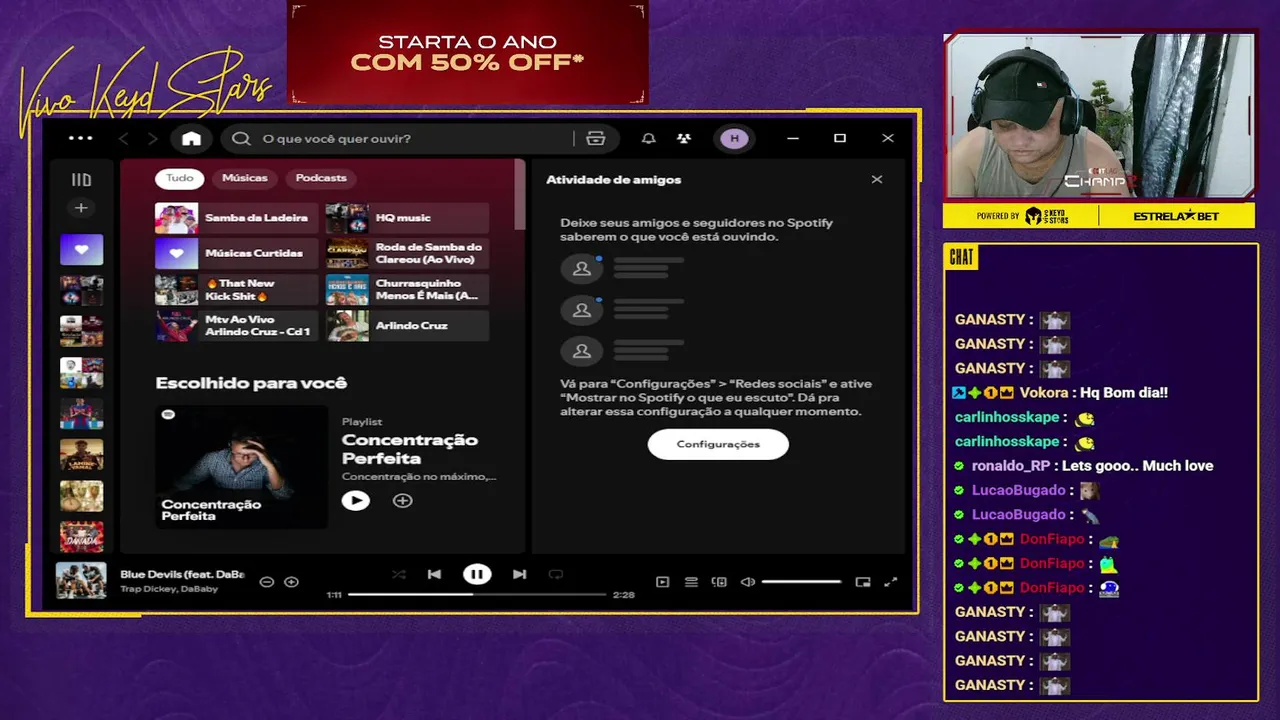Click the search magnifier icon
The image size is (1280, 720).
[241, 139]
